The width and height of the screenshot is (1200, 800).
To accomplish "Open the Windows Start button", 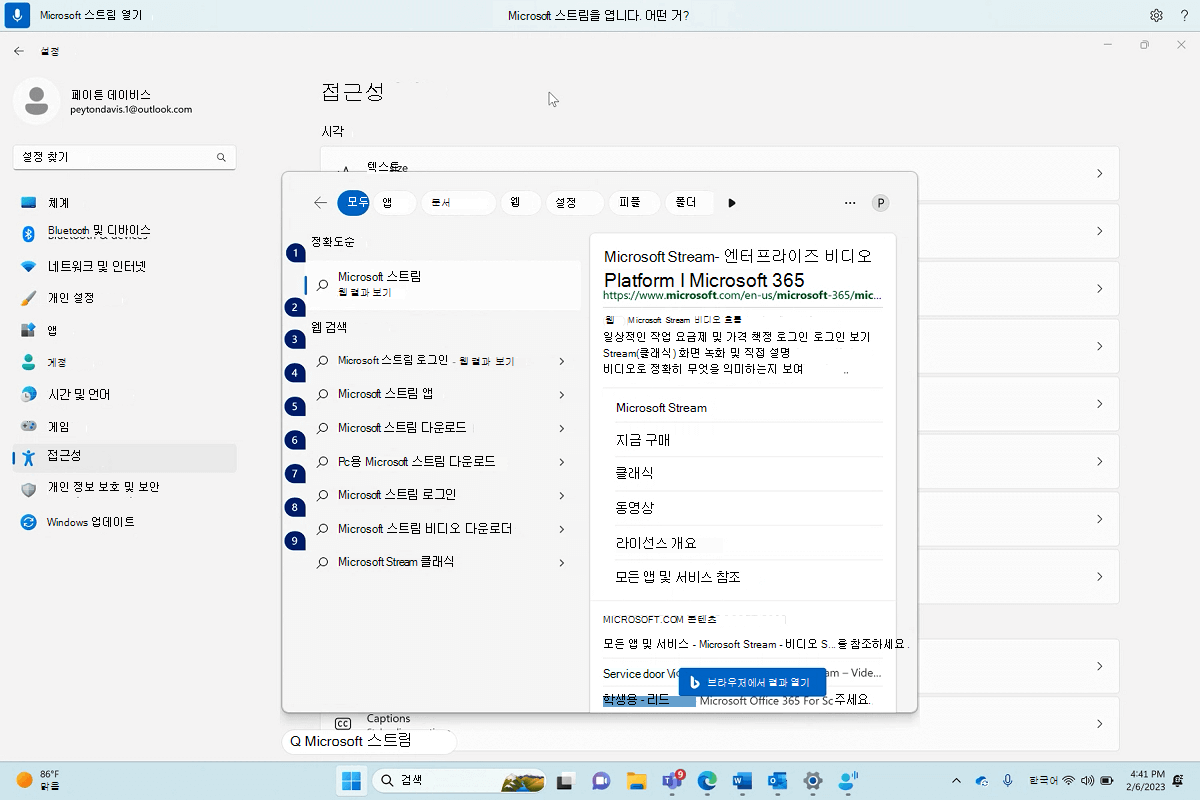I will pos(351,781).
